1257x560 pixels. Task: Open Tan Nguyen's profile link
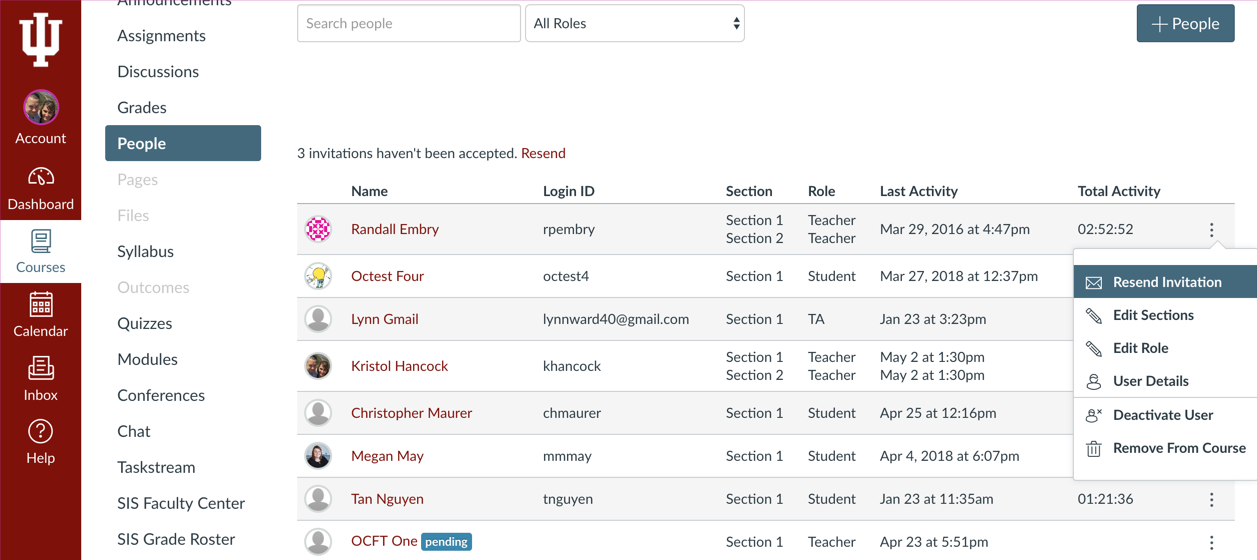pos(387,499)
